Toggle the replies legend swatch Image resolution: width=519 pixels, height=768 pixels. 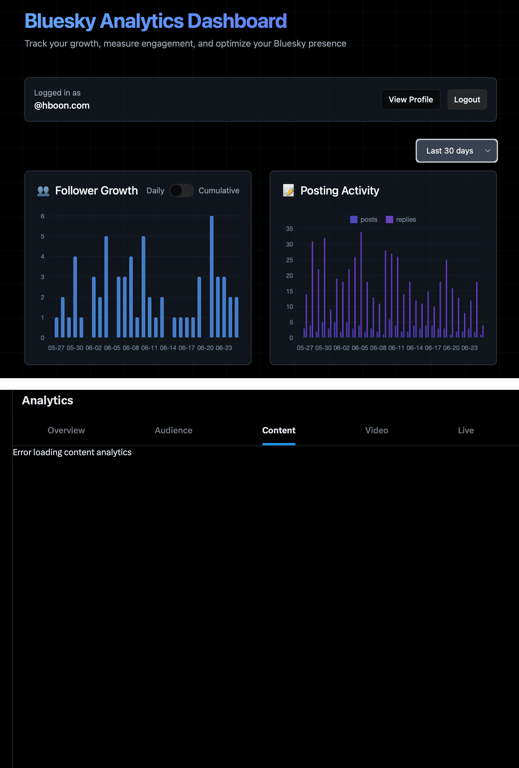coord(389,219)
